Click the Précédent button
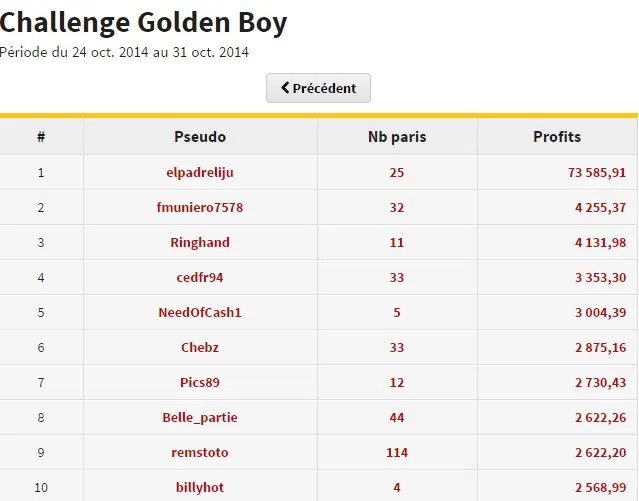Viewport: 639px width, 501px height. pyautogui.click(x=318, y=88)
